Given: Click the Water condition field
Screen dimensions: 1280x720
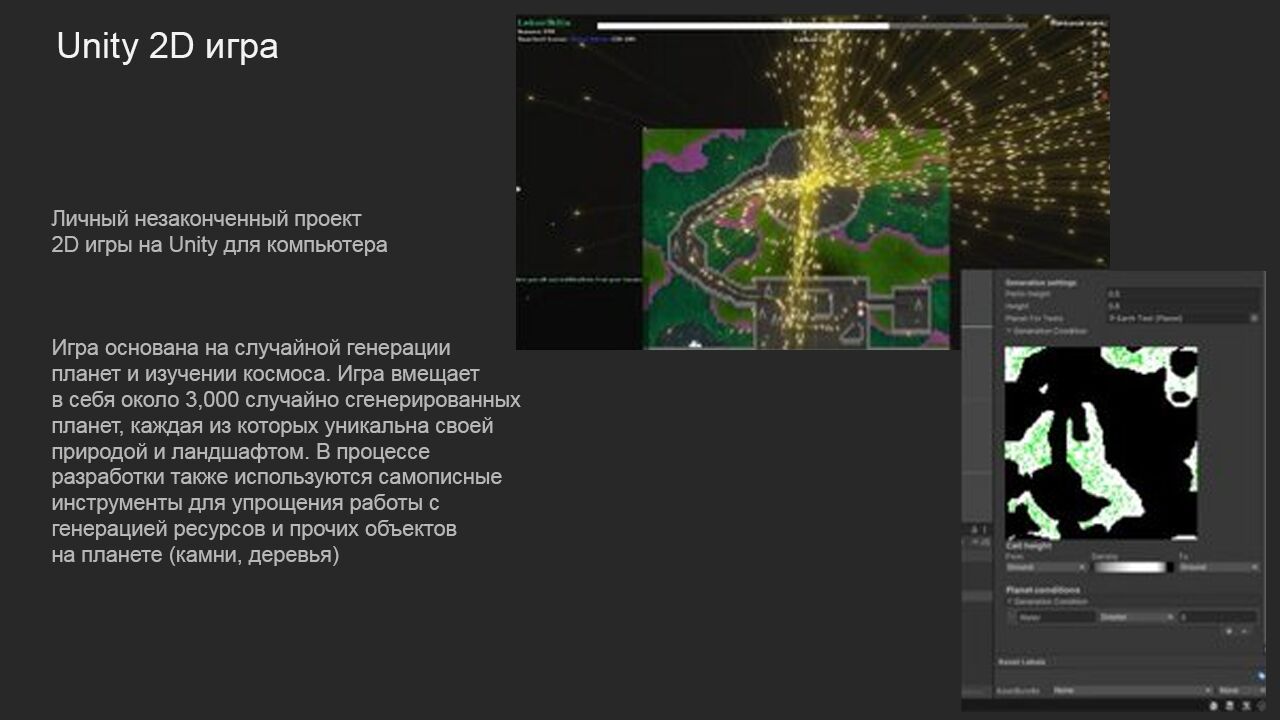Looking at the screenshot, I should click(x=1056, y=617).
